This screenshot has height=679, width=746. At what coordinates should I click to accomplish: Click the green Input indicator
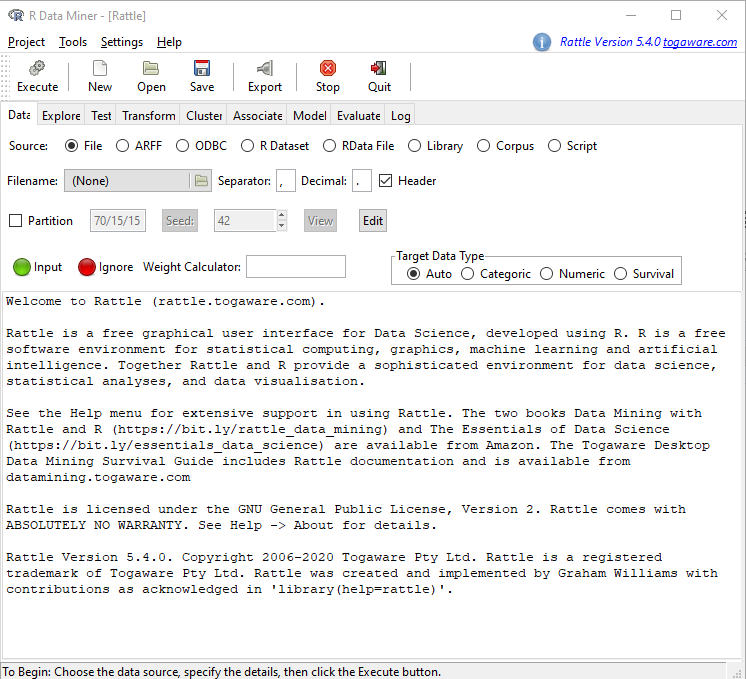tap(21, 267)
